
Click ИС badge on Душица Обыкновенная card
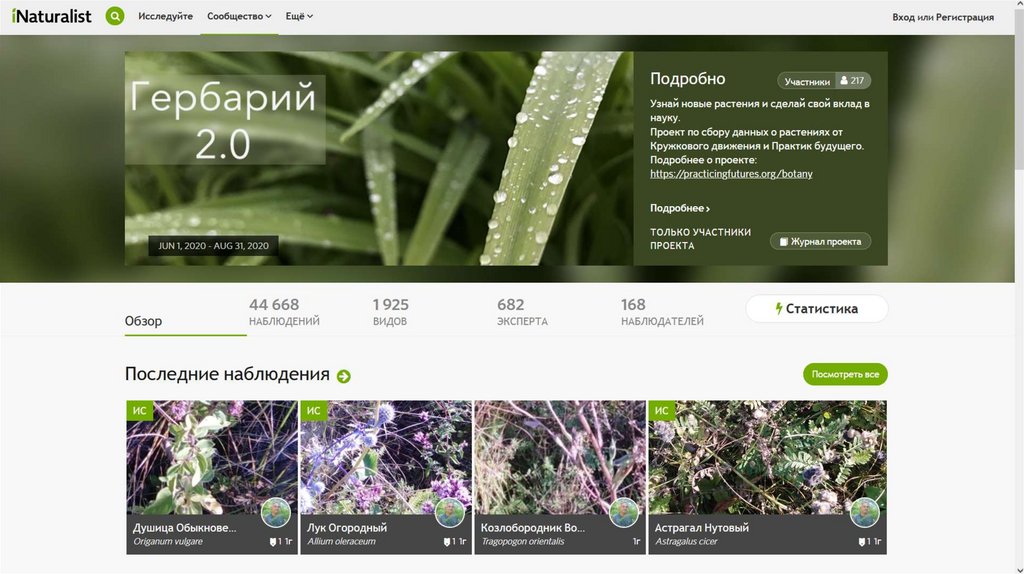coord(140,411)
